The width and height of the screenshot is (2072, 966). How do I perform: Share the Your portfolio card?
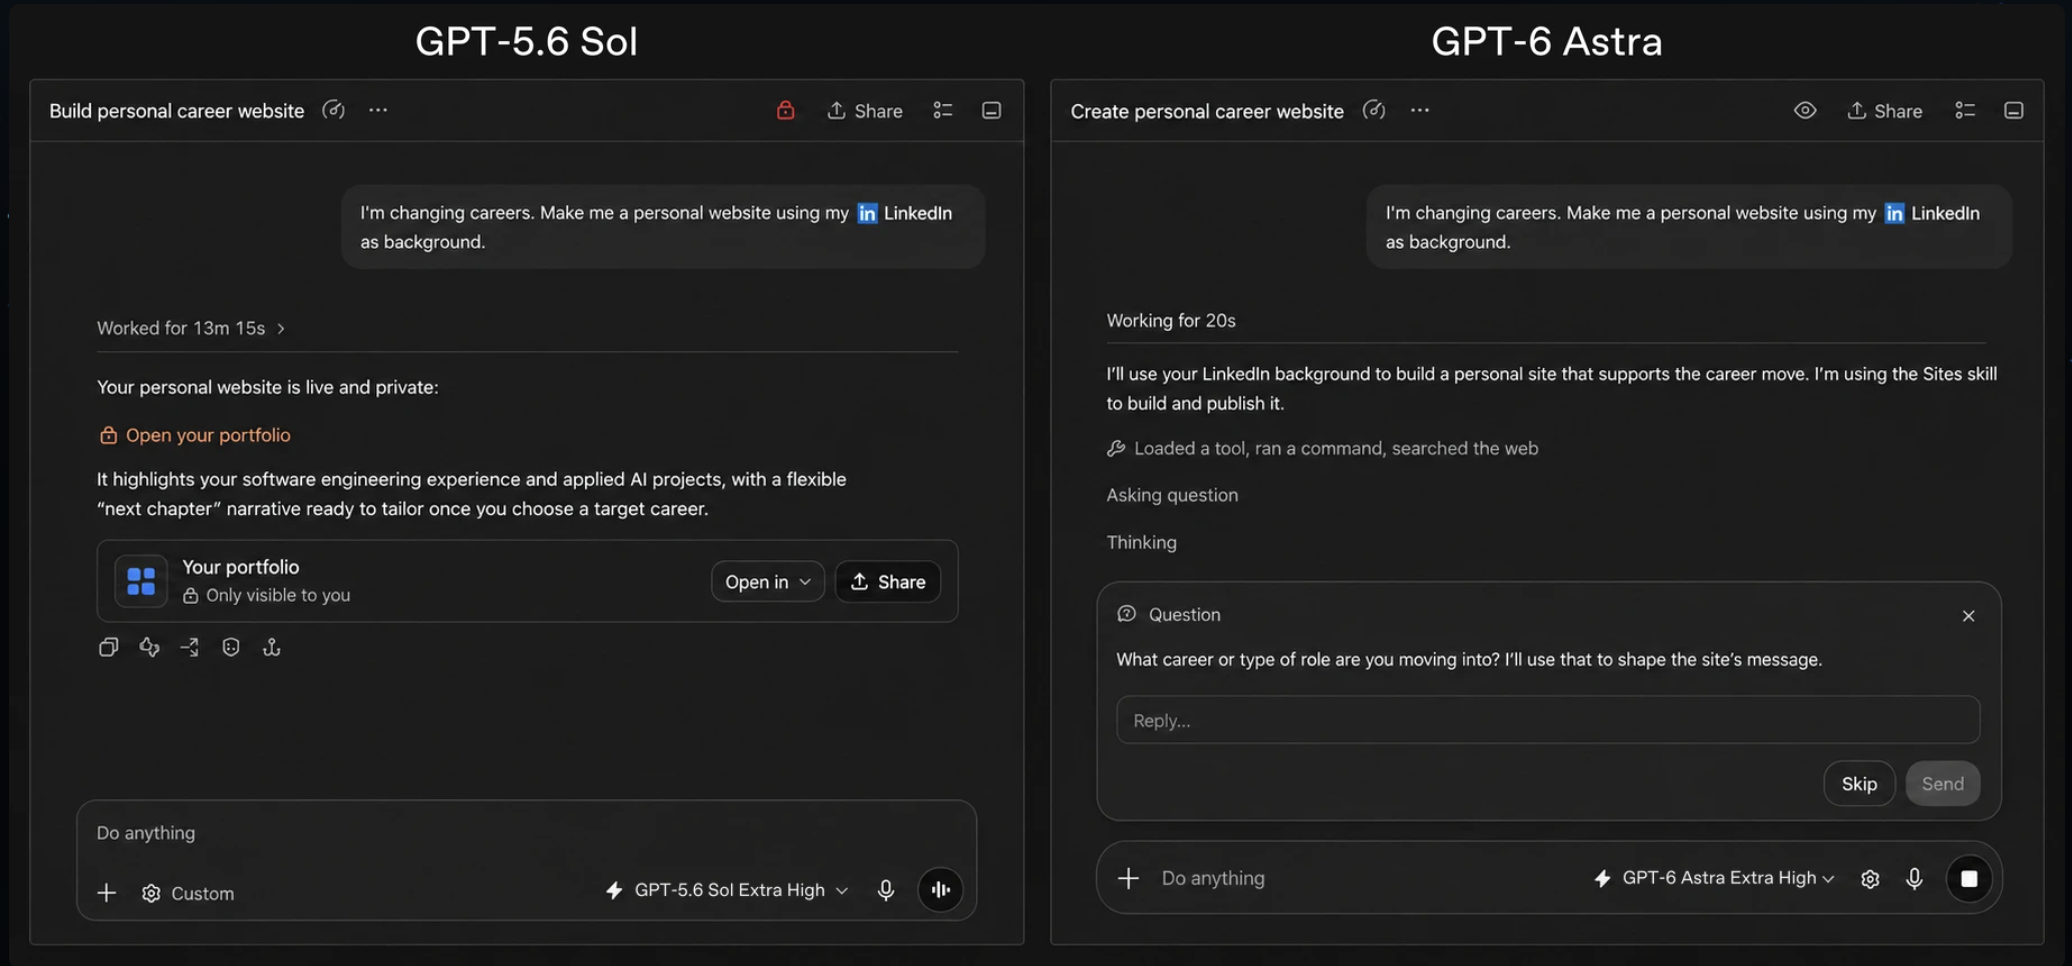point(888,582)
